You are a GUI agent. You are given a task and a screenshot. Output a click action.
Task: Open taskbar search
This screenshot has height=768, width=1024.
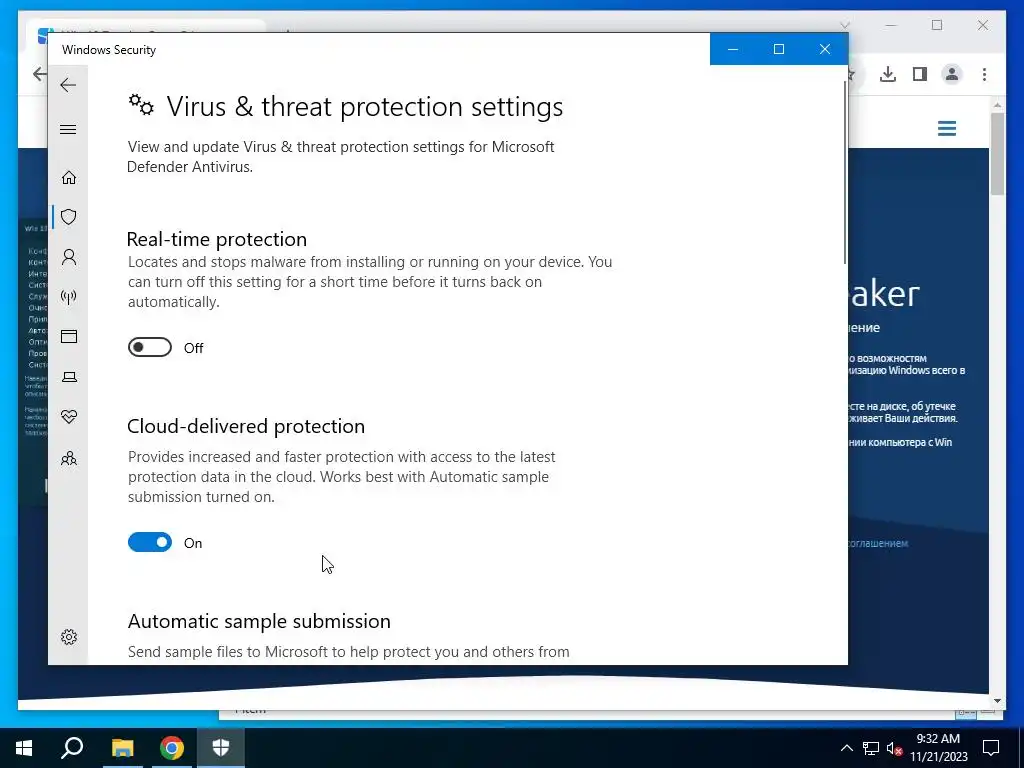(x=72, y=748)
